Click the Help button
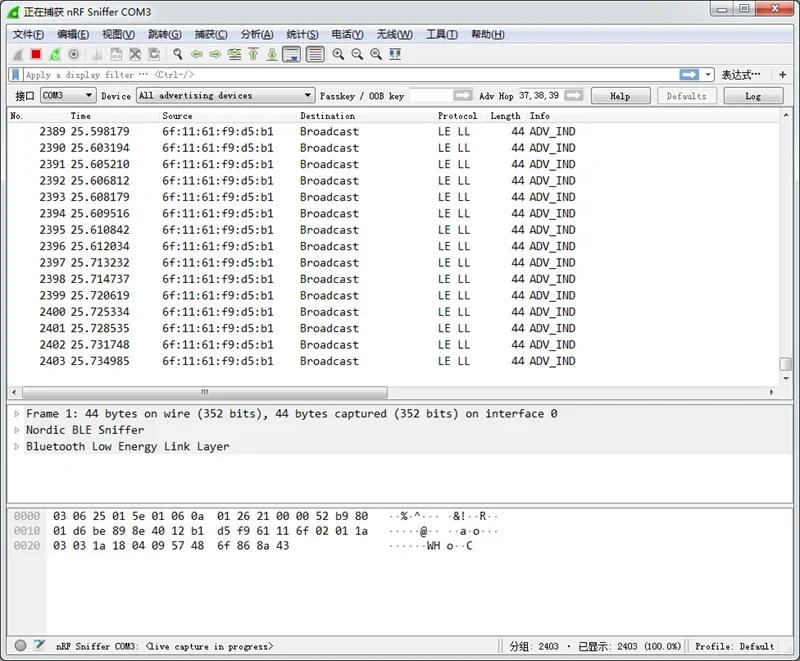 tap(620, 96)
